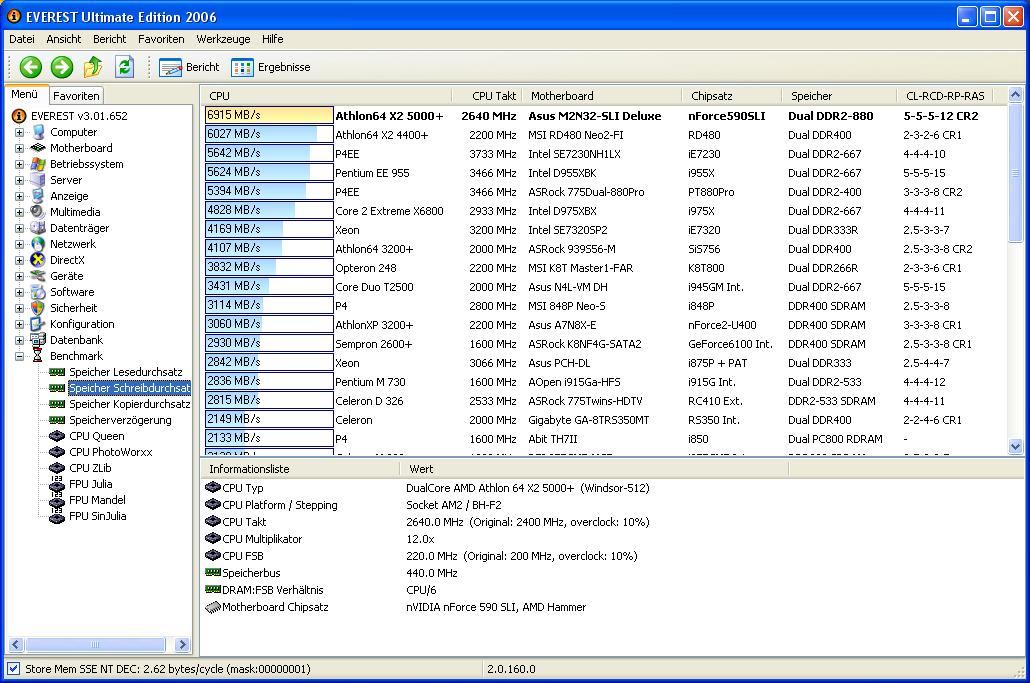Sort by CPU Takt column header
Viewport: 1030px width, 683px height.
487,96
